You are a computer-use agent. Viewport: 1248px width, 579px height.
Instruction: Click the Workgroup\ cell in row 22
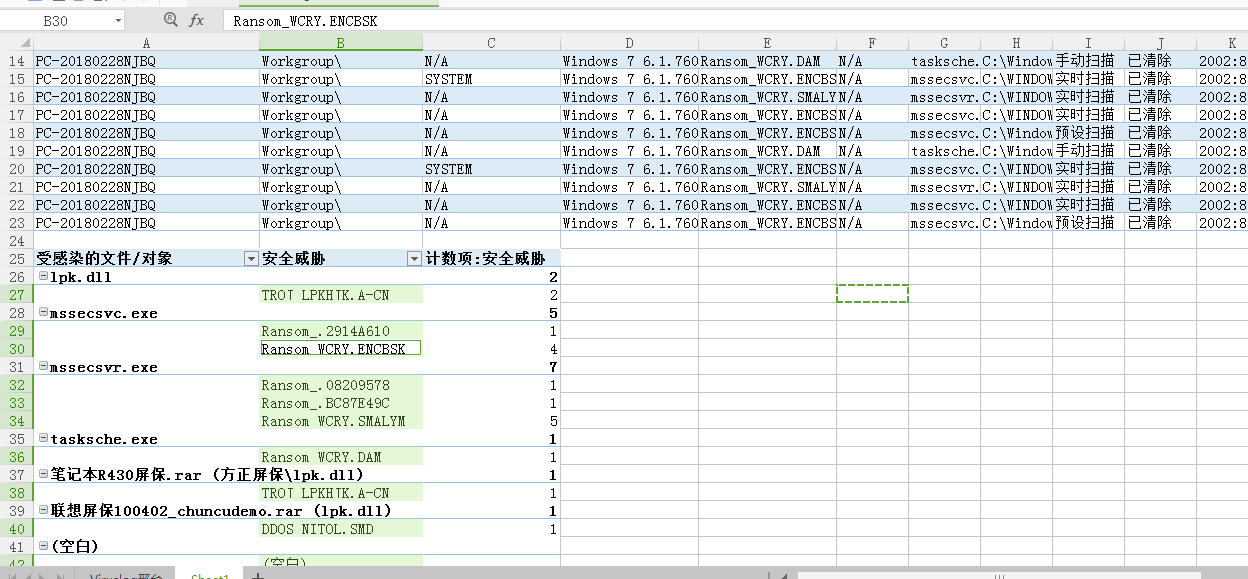341,205
